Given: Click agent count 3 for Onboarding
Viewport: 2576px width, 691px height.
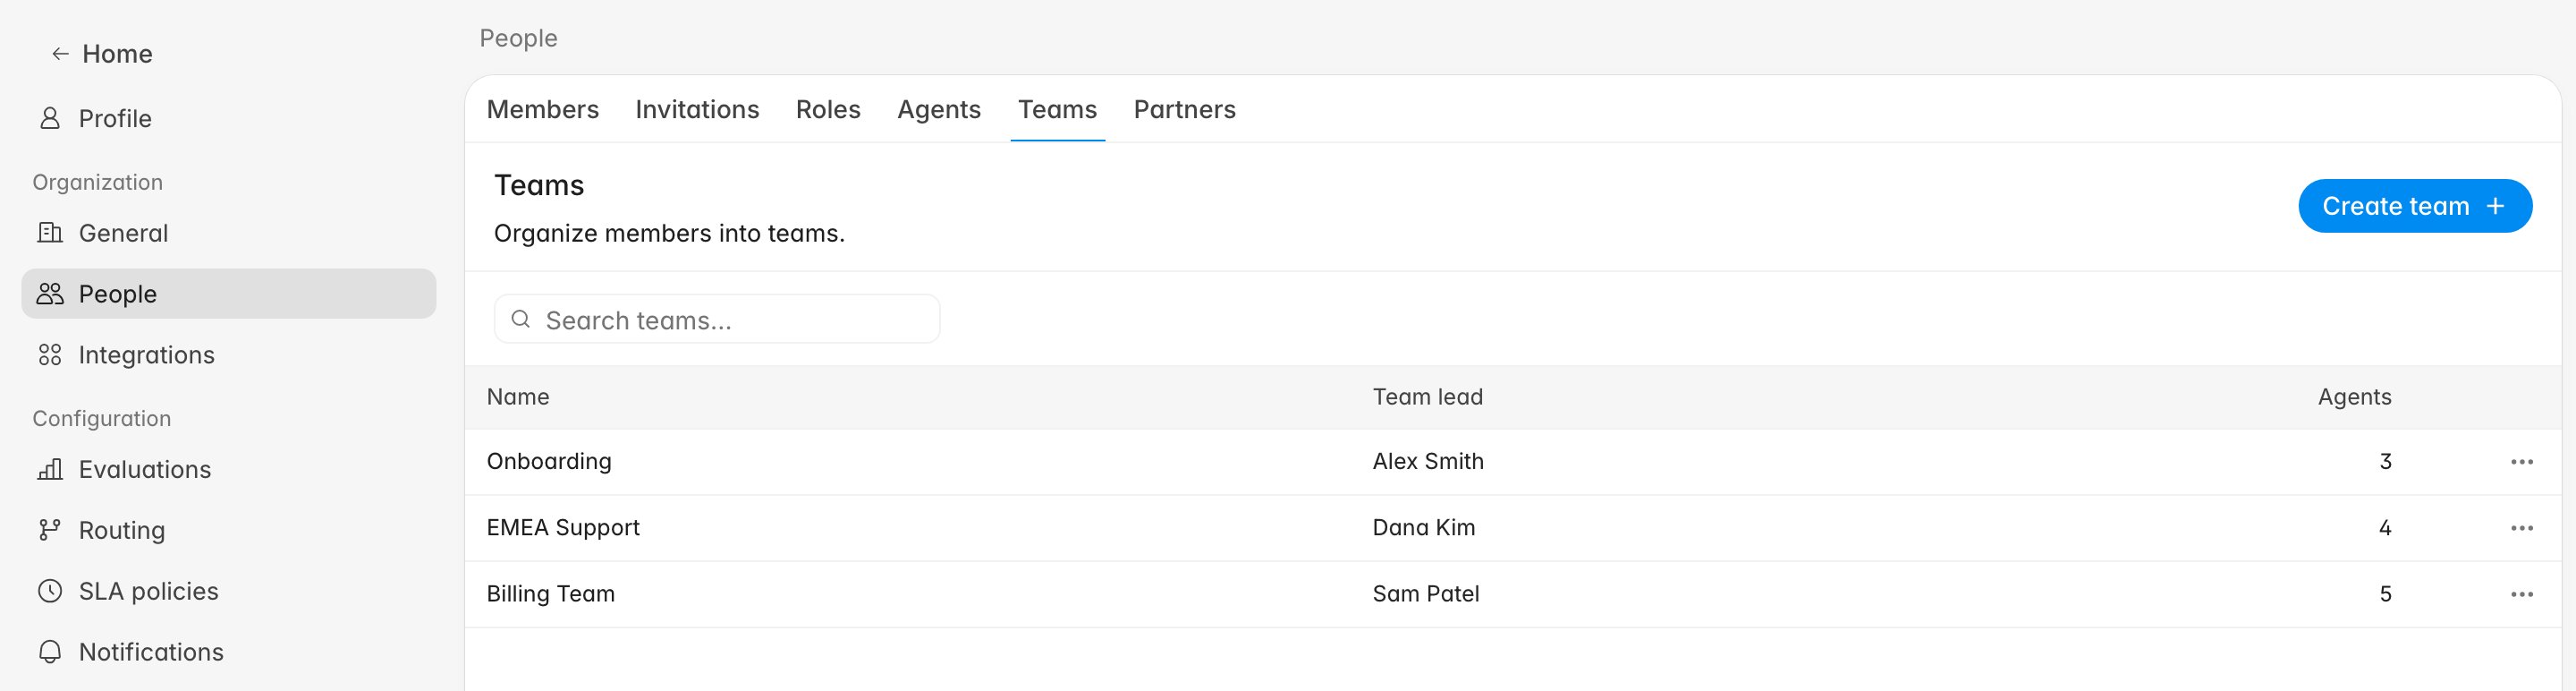Looking at the screenshot, I should tap(2385, 462).
